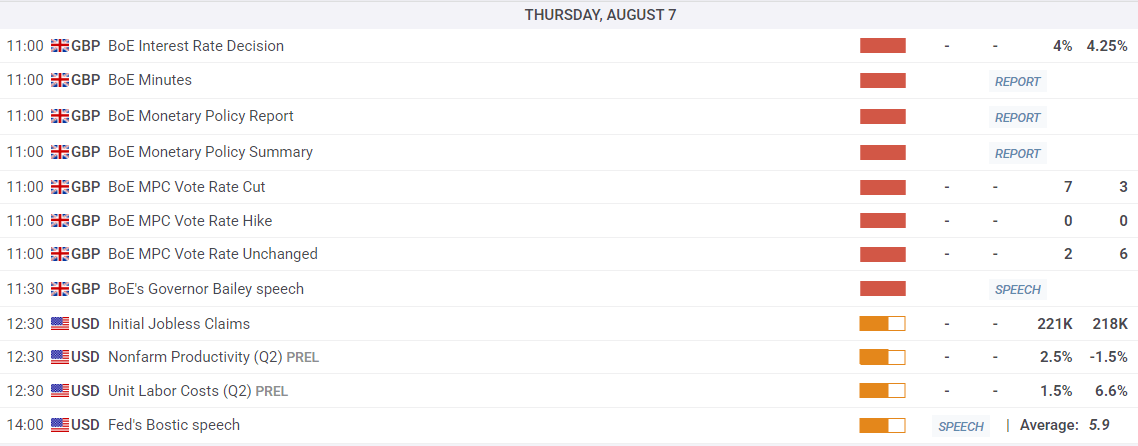Screen dimensions: 1138x446
Task: Click SPEECH badge for Governor Bailey speech
Action: (1017, 290)
